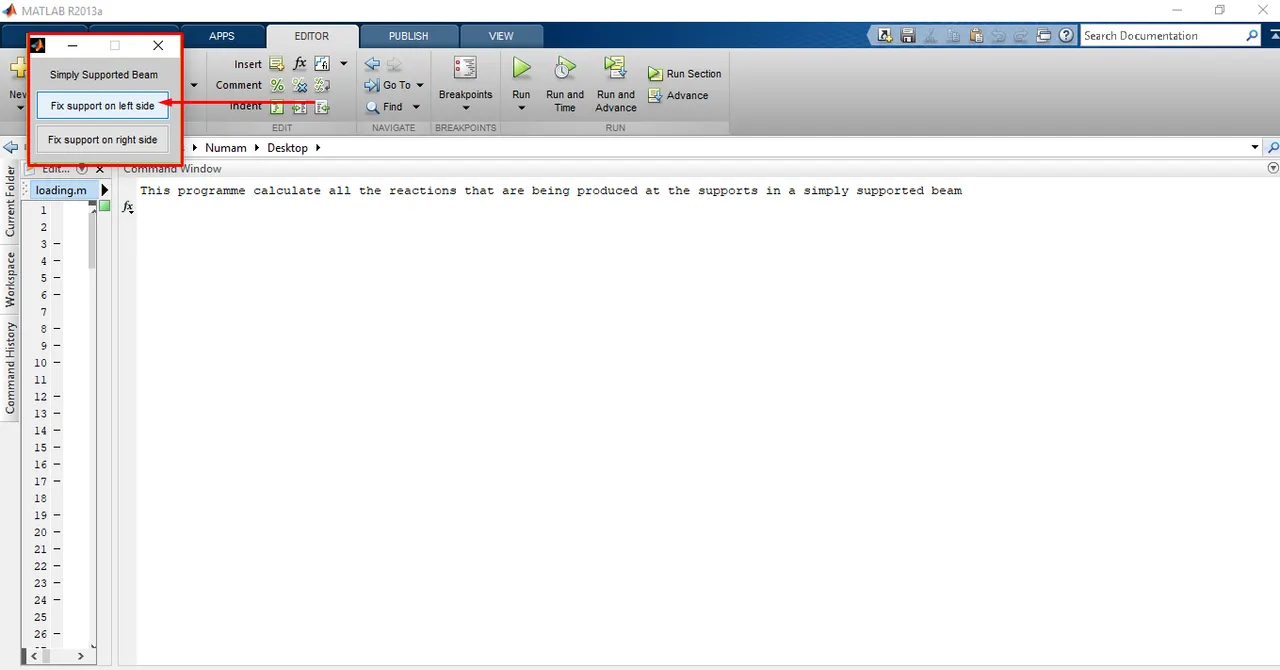Screen dimensions: 1280x670
Task: Click the fx prompt icon in Command Window
Action: tap(128, 207)
